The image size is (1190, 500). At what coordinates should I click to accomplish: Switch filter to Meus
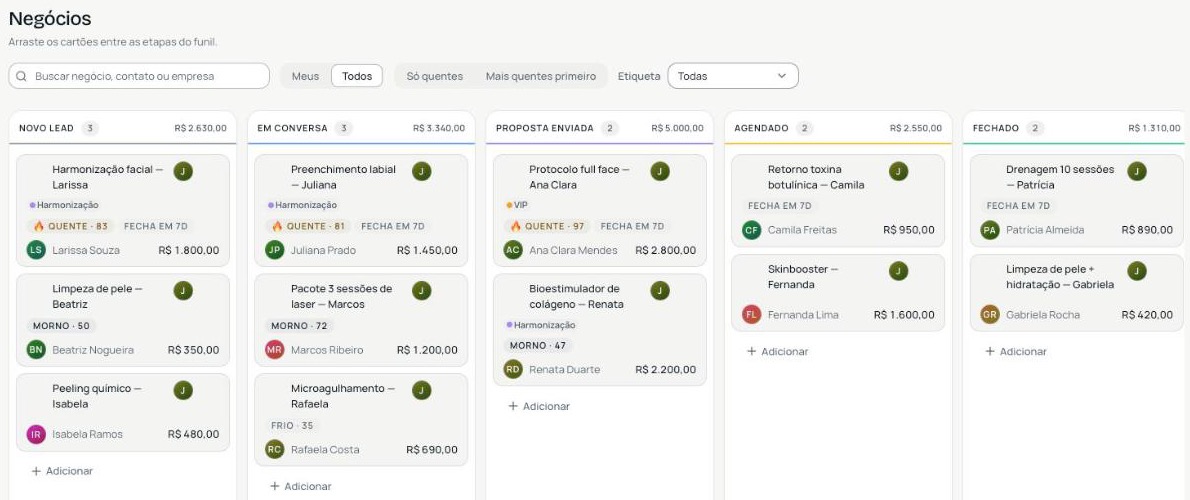click(x=306, y=76)
